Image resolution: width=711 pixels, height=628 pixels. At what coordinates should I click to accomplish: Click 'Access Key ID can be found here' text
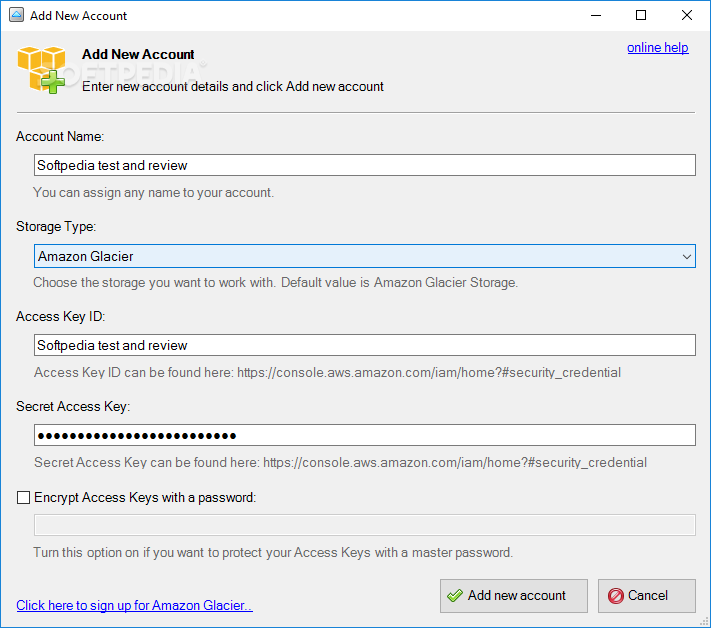pos(327,372)
